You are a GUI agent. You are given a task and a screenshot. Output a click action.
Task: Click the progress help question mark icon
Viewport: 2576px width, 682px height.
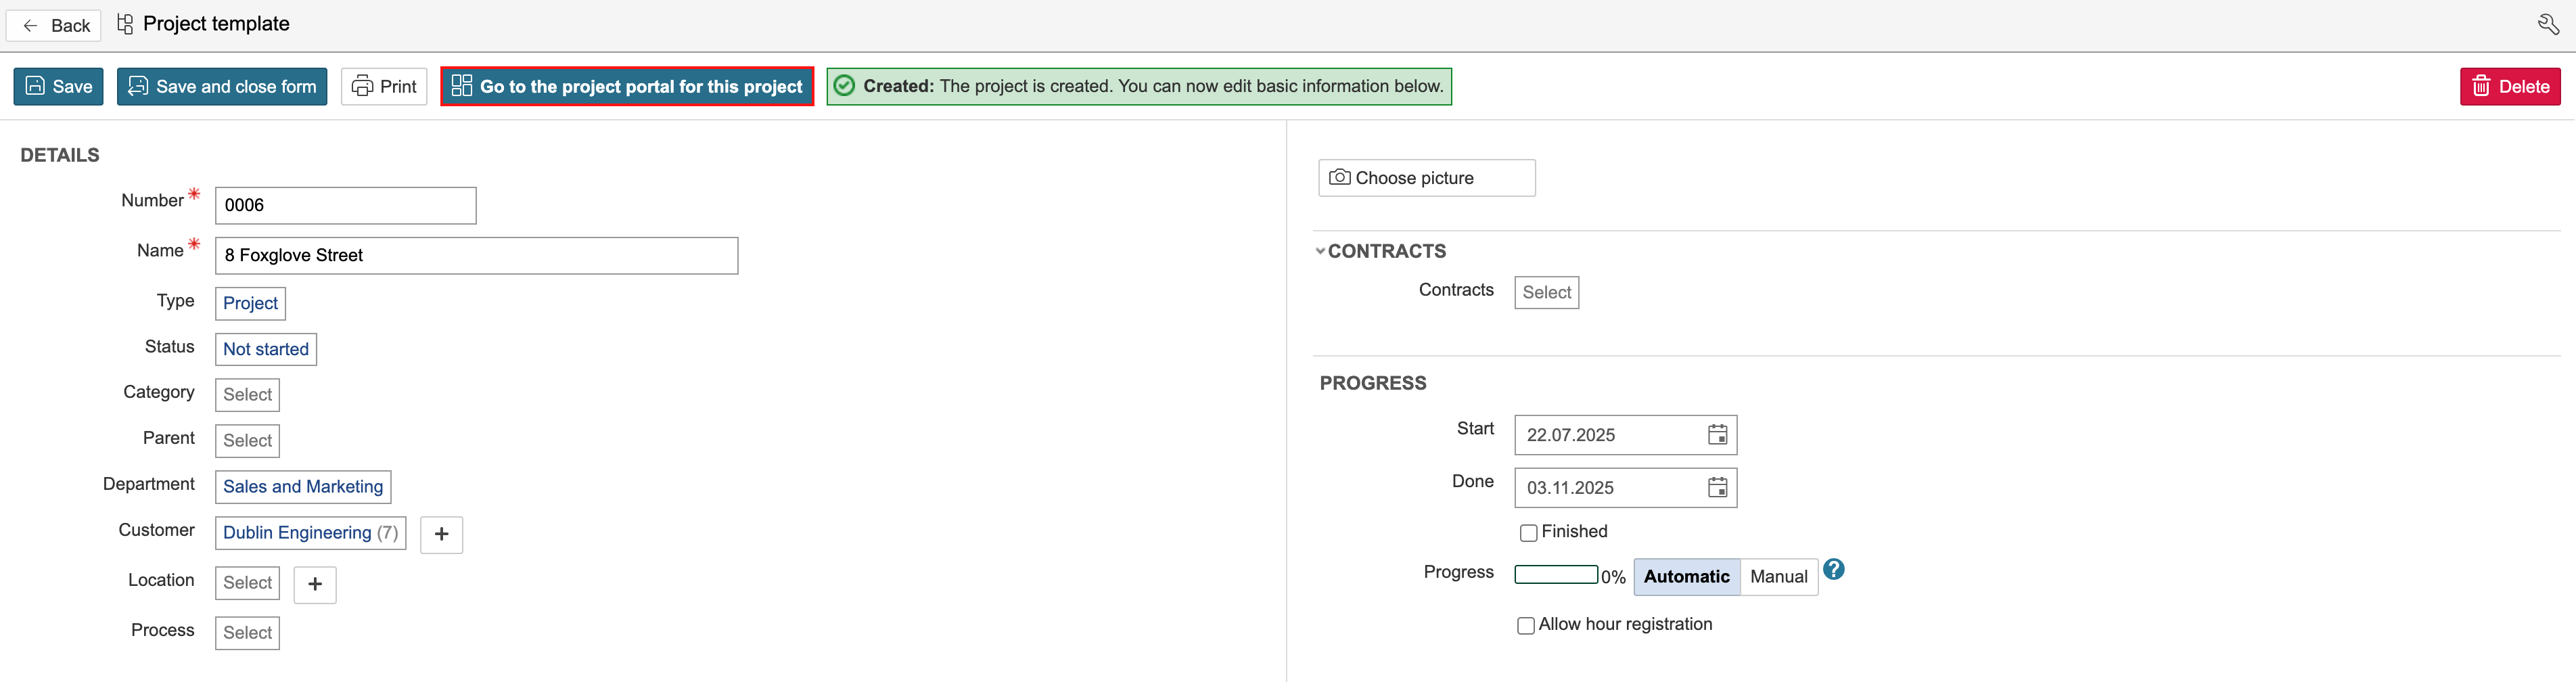tap(1833, 570)
